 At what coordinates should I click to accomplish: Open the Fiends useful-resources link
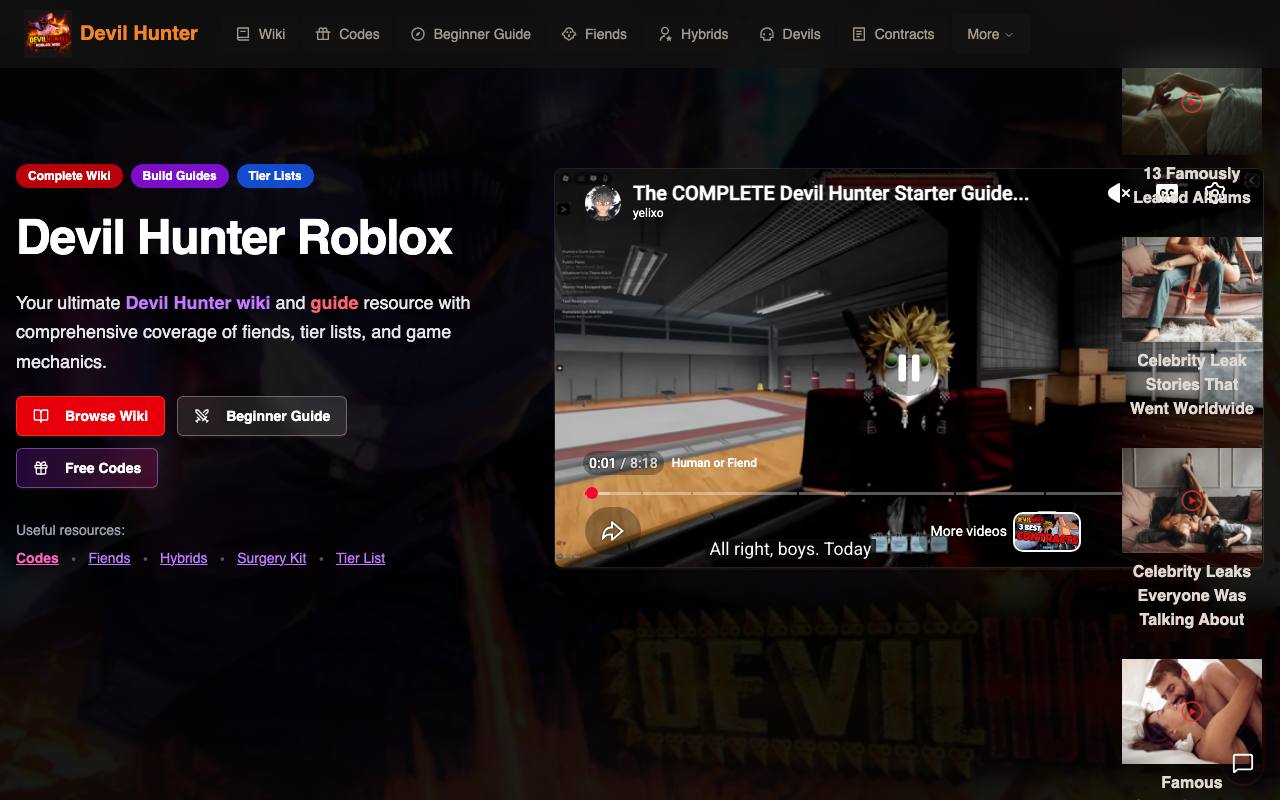tap(109, 558)
